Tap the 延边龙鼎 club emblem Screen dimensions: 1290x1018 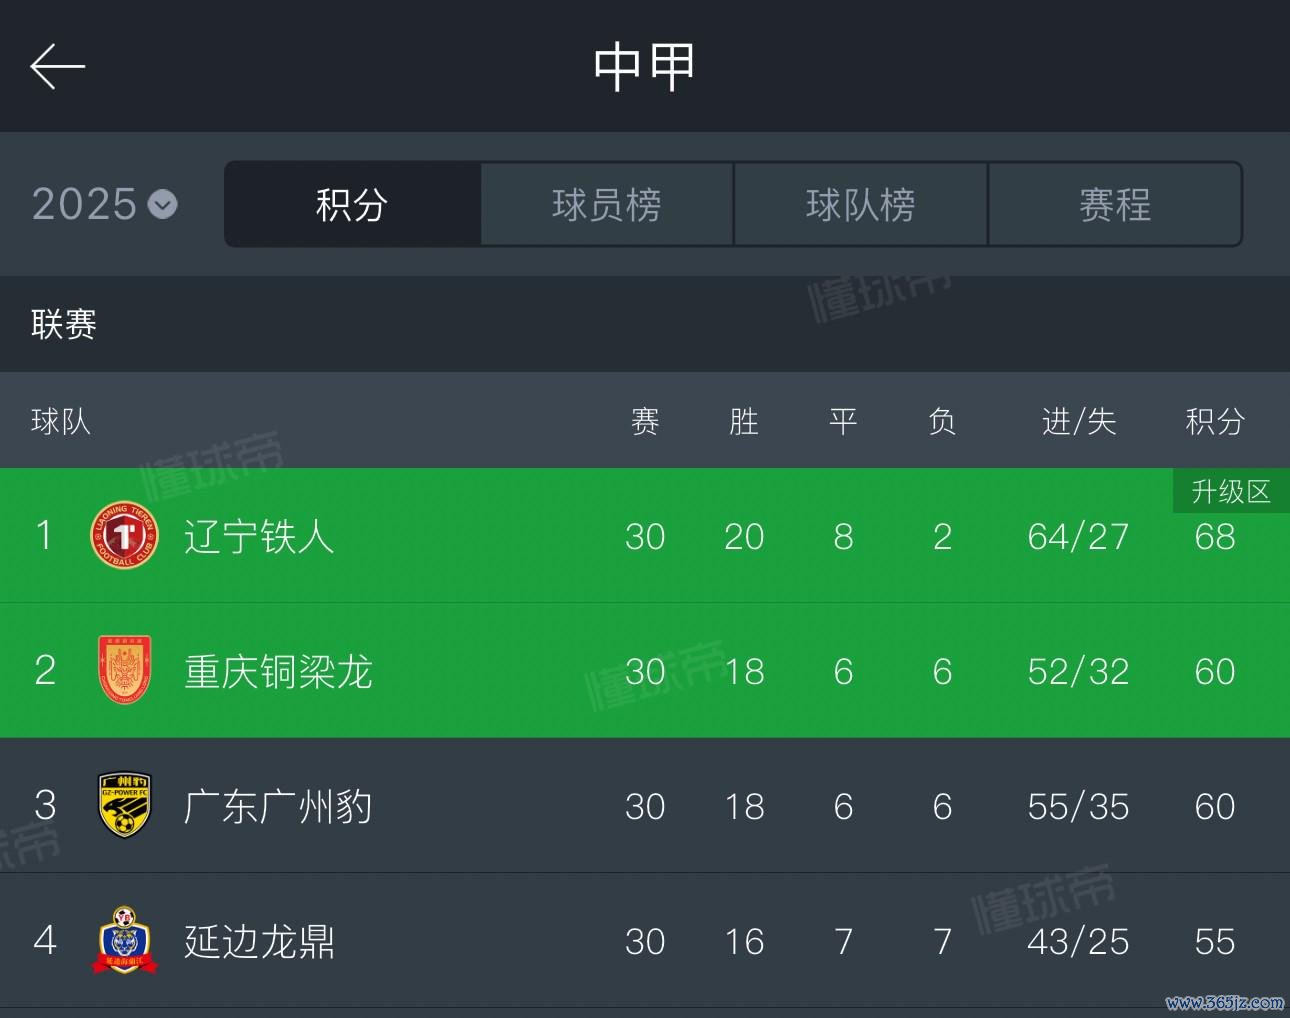125,940
